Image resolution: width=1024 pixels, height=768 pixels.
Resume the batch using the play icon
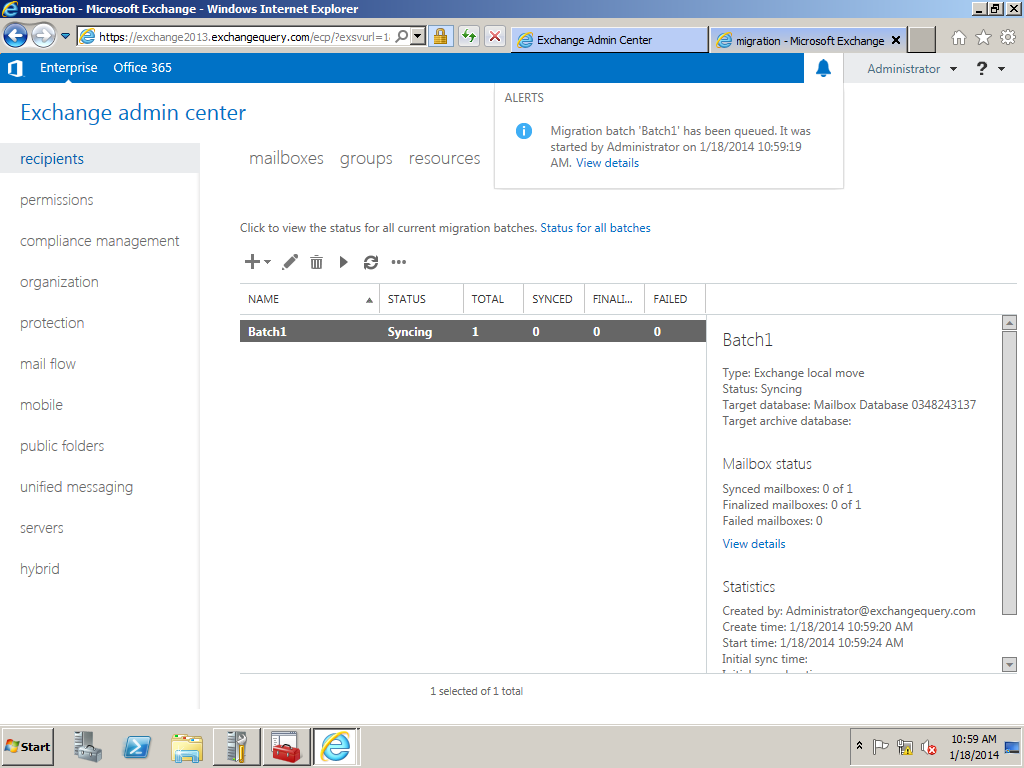click(x=343, y=262)
